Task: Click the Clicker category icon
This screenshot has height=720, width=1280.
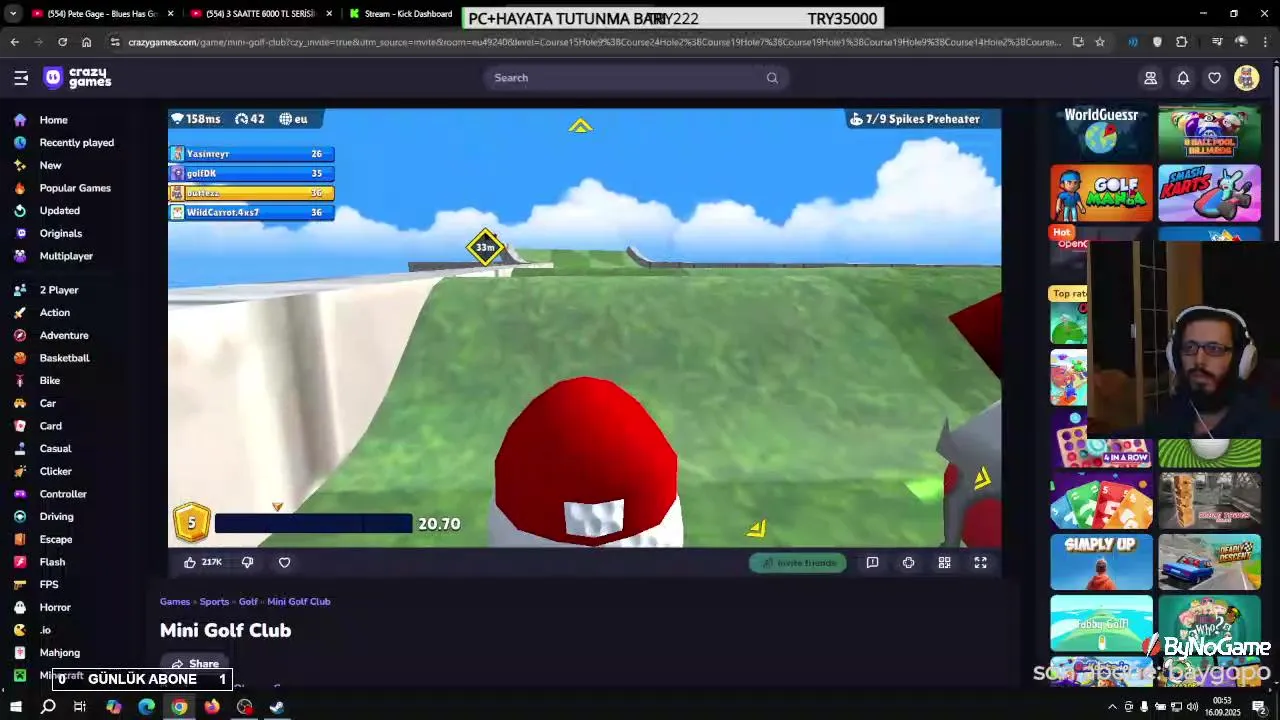Action: tap(20, 471)
